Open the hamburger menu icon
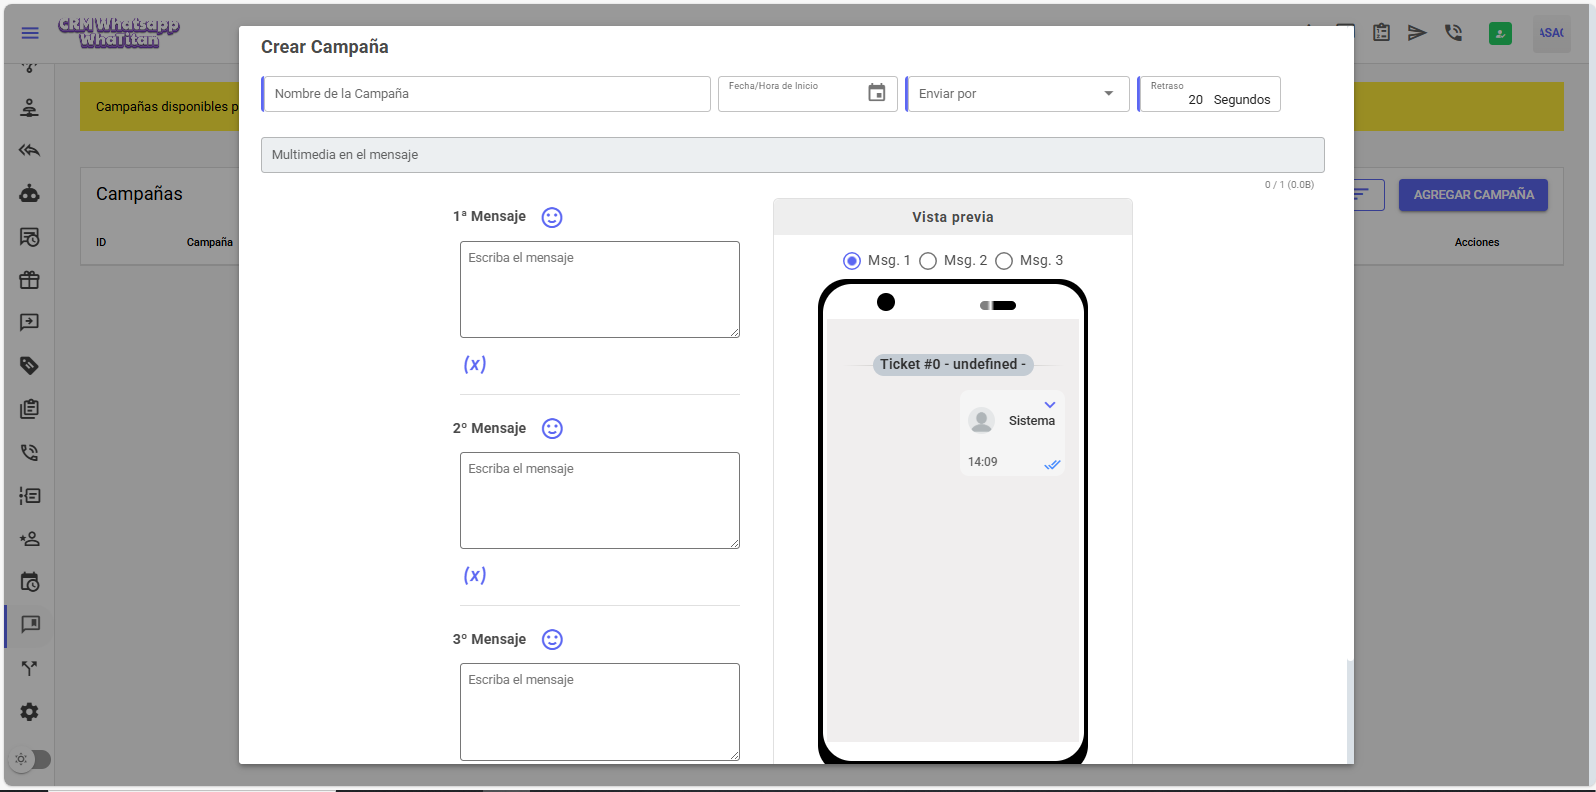The width and height of the screenshot is (1596, 792). click(30, 33)
